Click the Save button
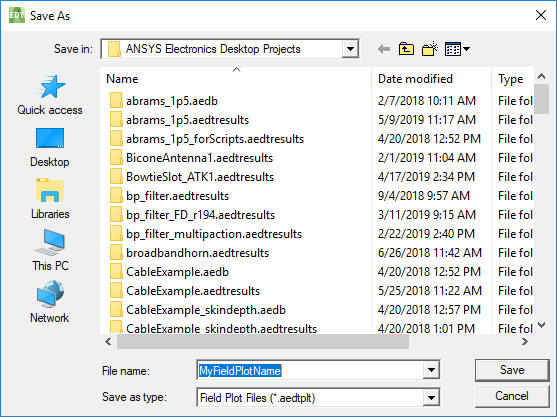The height and width of the screenshot is (417, 557). (512, 370)
